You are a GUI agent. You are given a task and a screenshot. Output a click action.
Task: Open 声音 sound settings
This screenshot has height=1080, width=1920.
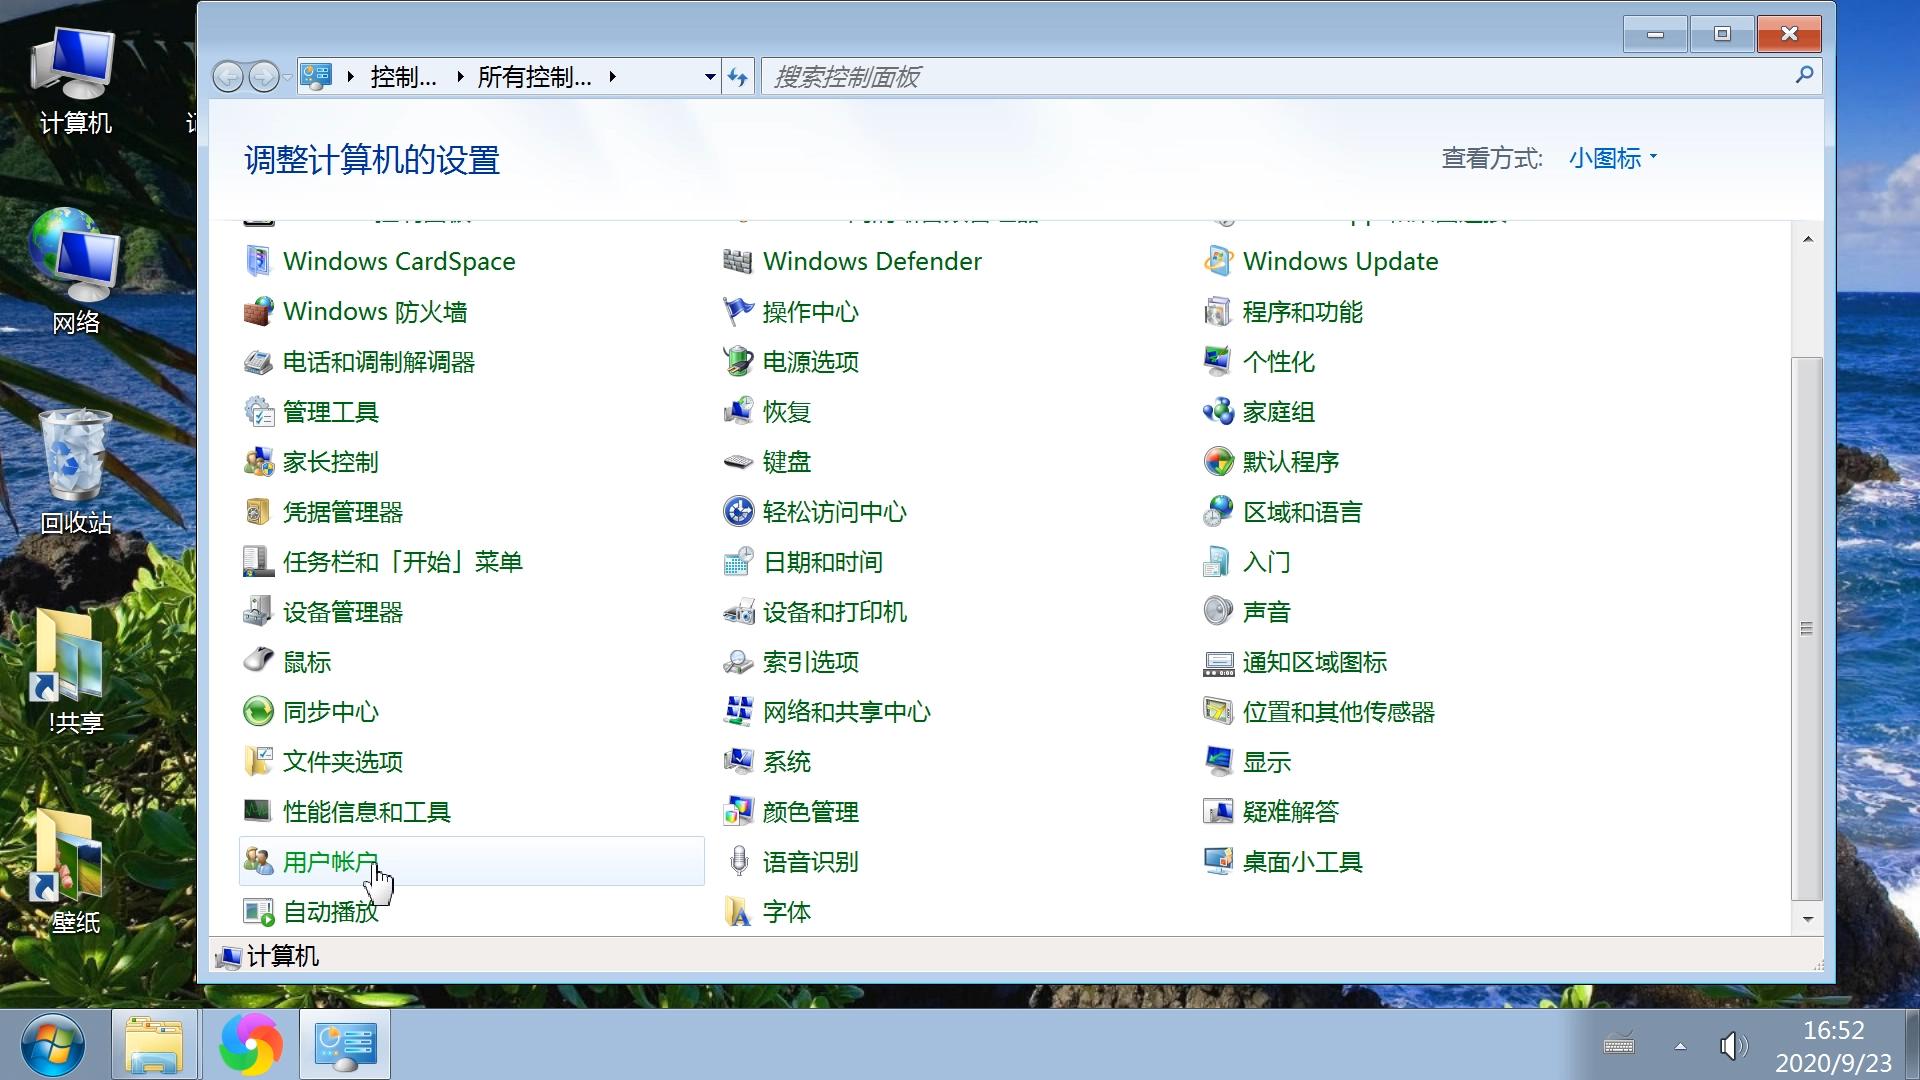1265,611
